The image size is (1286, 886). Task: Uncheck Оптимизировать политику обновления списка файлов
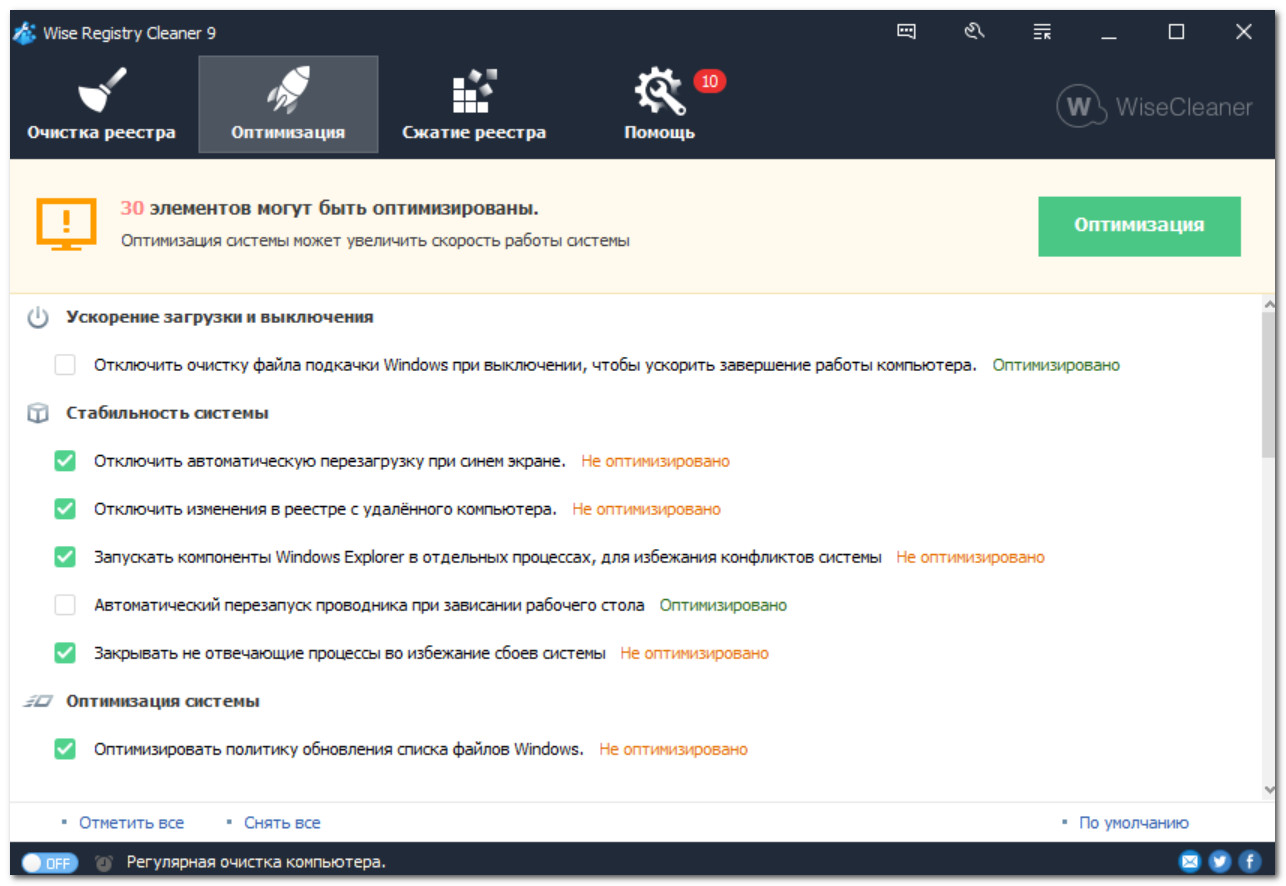65,749
